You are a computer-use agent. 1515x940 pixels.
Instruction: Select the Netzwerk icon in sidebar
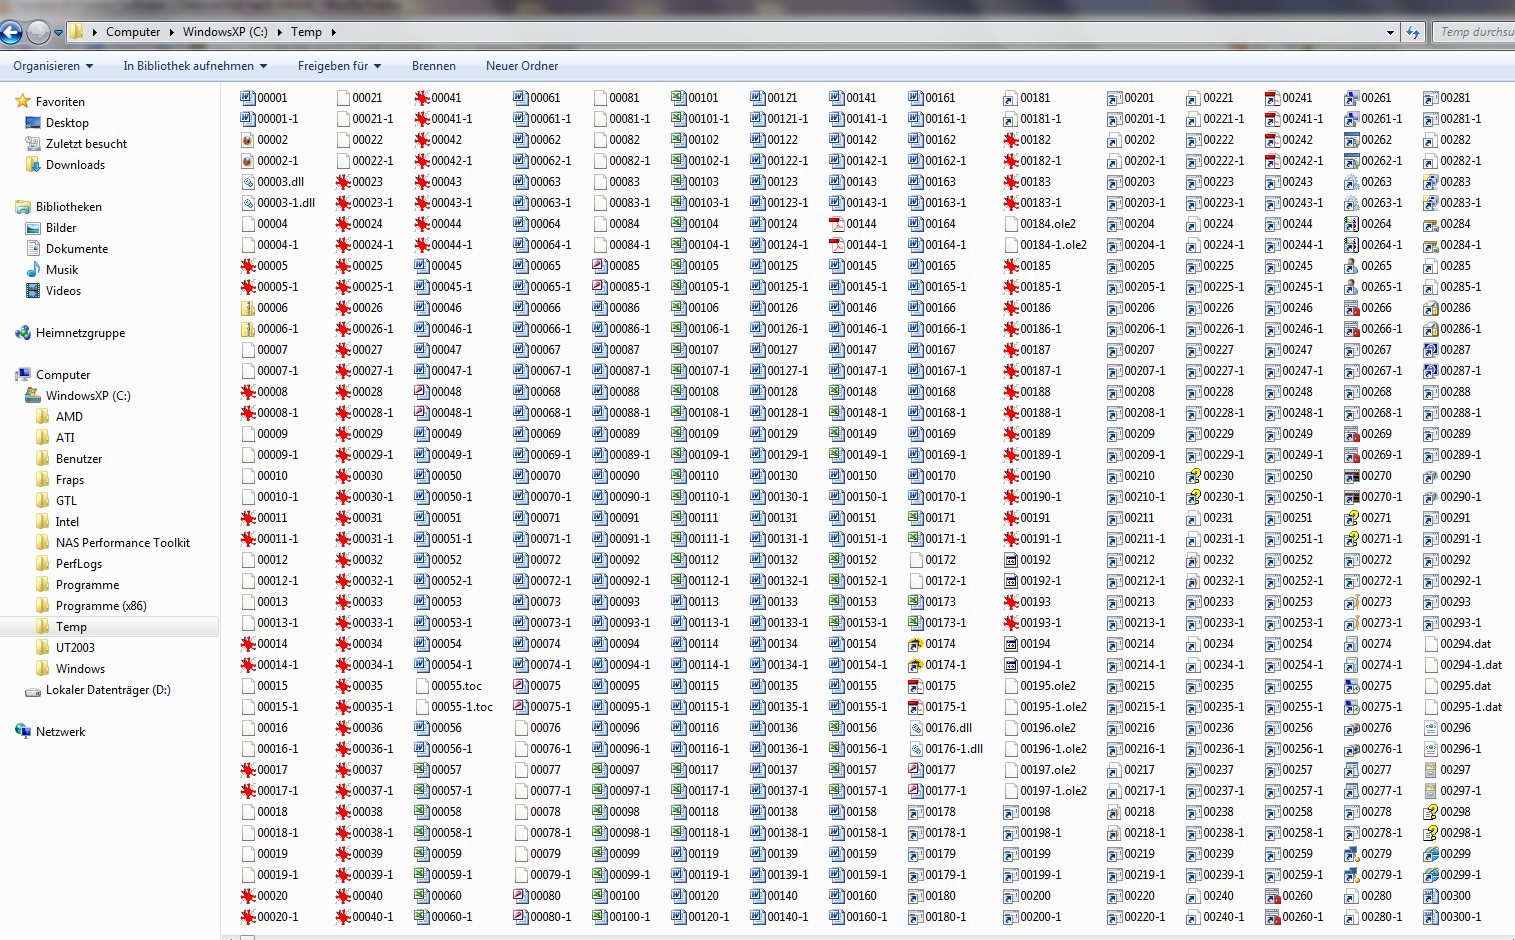click(23, 732)
